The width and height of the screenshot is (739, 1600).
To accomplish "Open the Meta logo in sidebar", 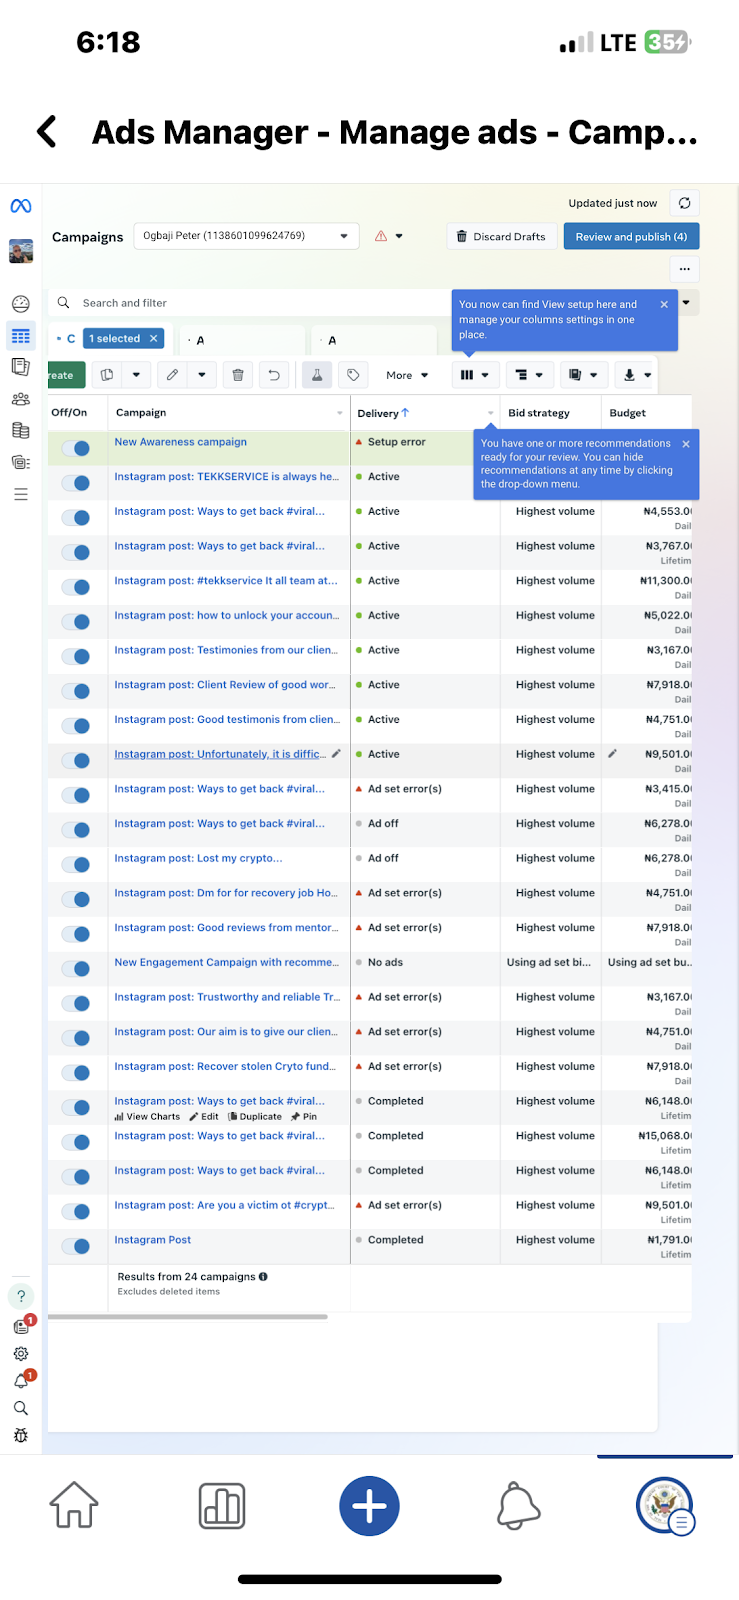I will 21,206.
